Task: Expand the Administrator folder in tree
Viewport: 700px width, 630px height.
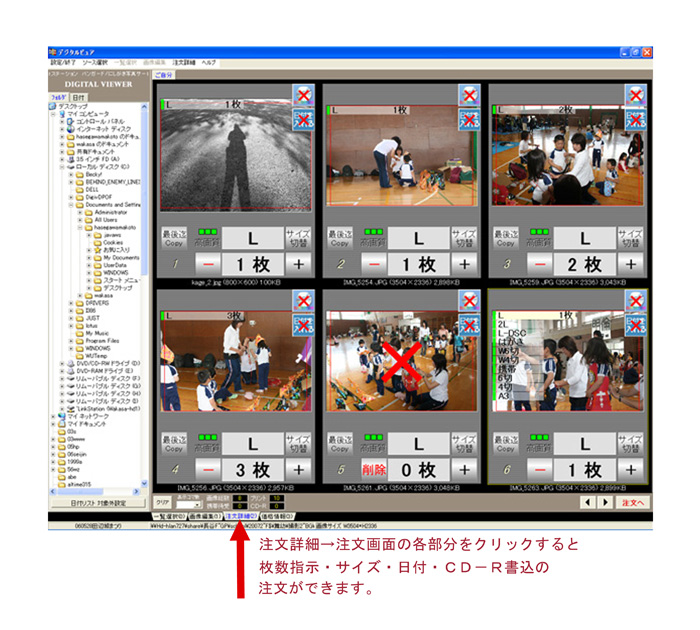Action: coord(78,213)
